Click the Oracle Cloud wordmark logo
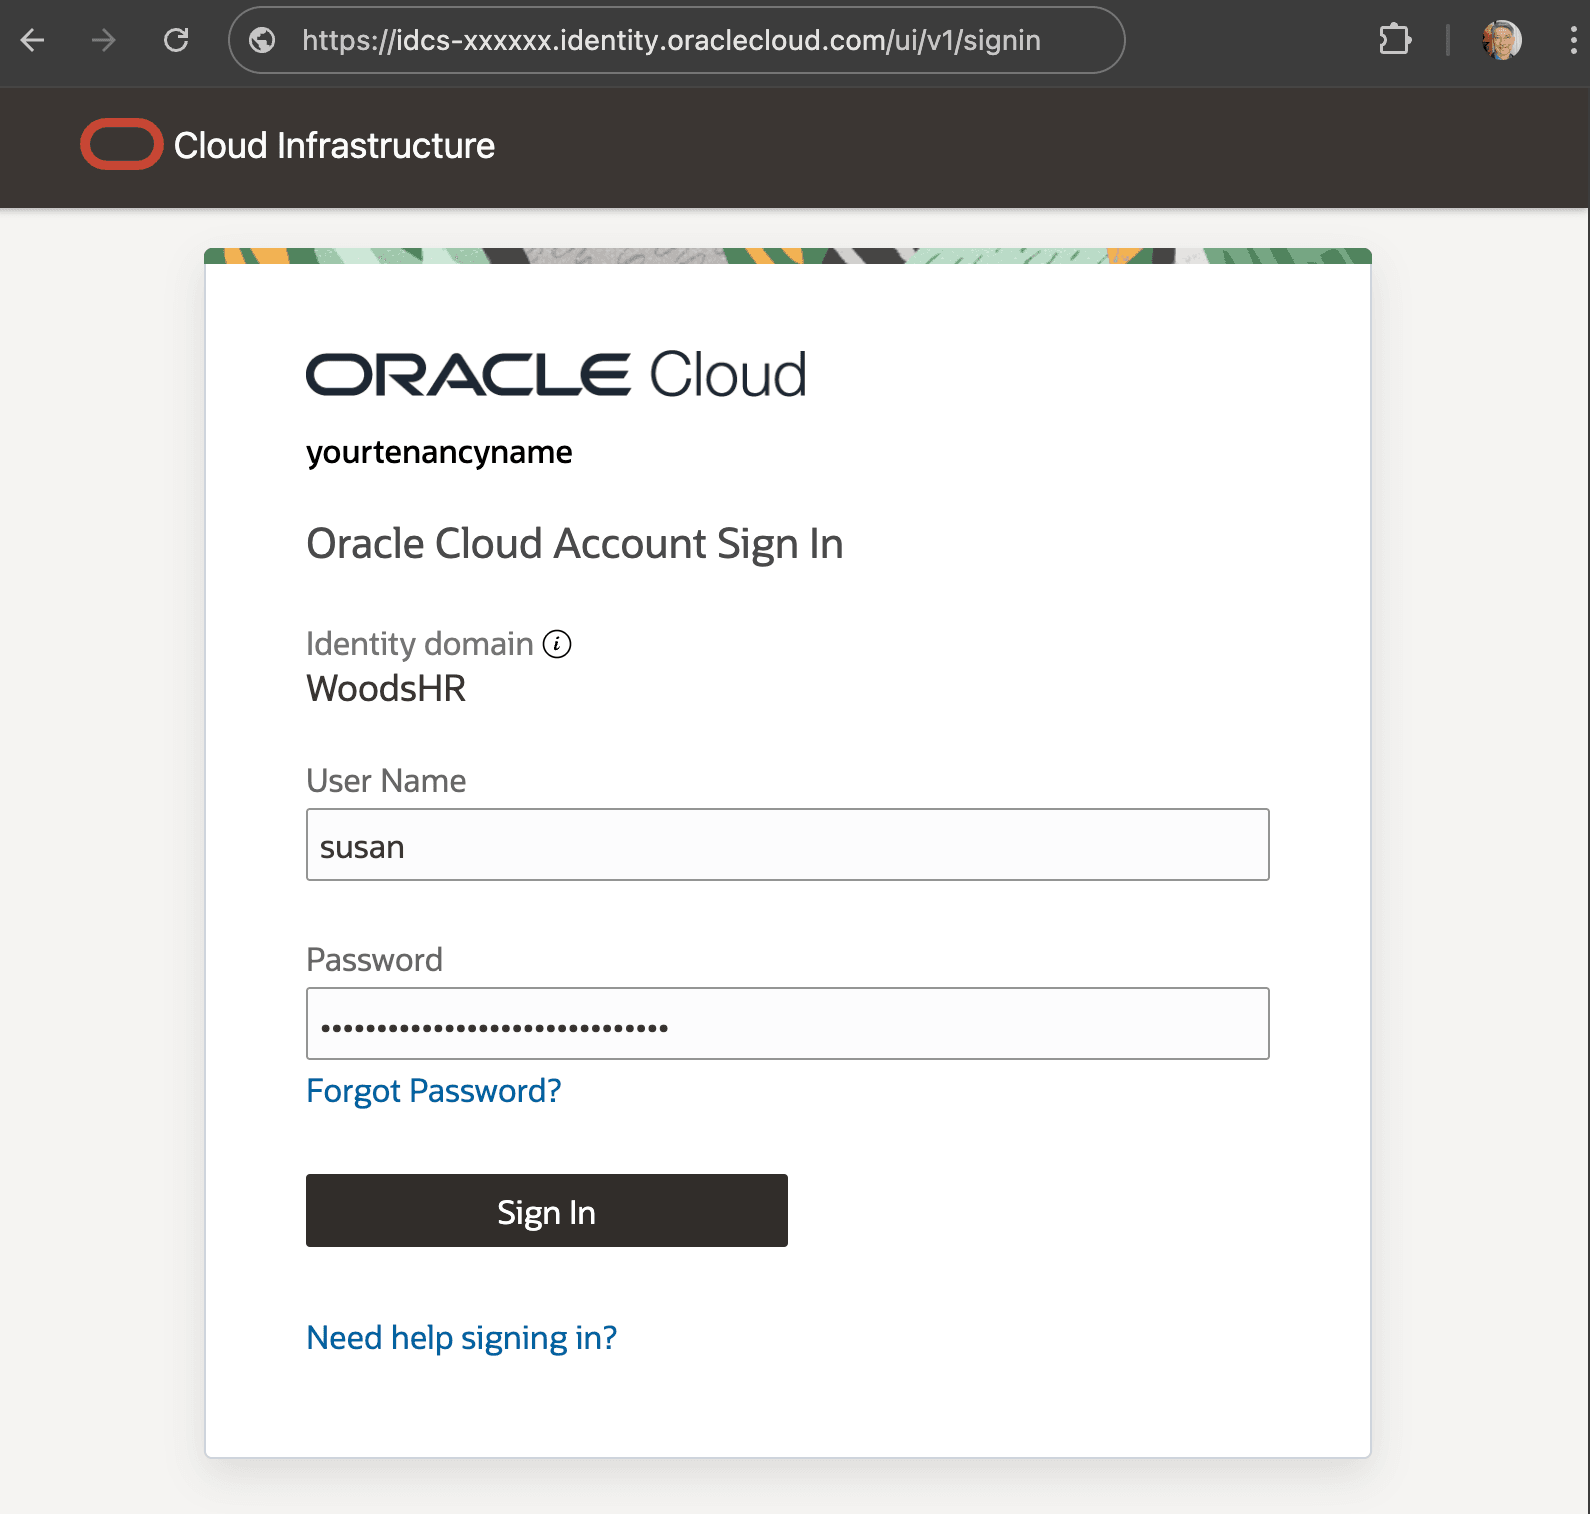The width and height of the screenshot is (1590, 1514). click(x=556, y=375)
